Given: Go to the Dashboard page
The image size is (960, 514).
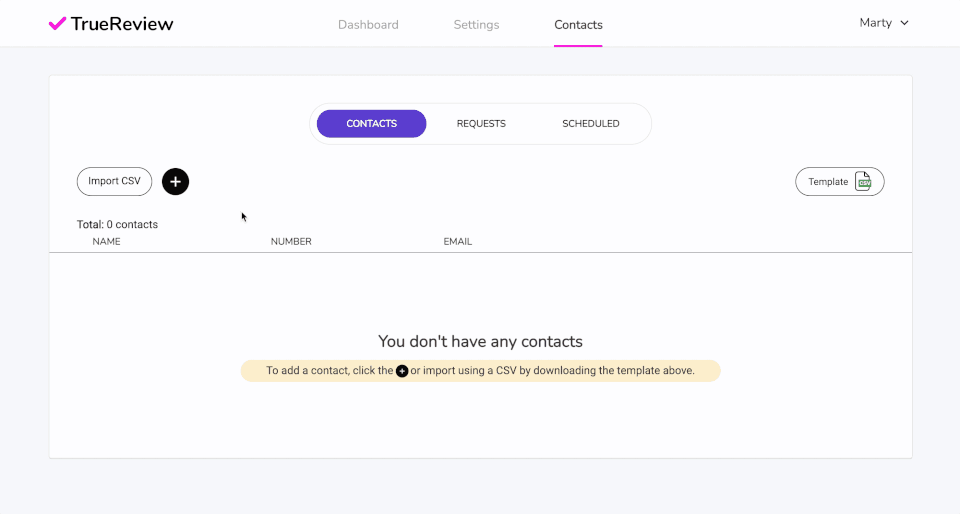Looking at the screenshot, I should (368, 25).
